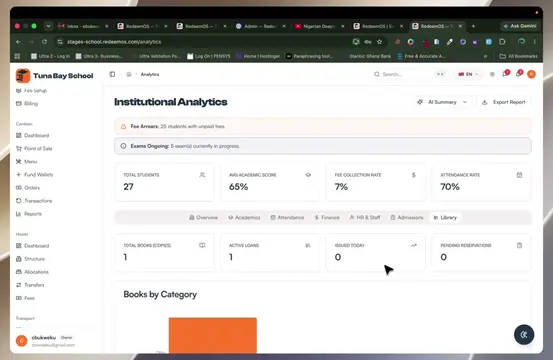
Task: Open the orange user avatar in header
Action: pyautogui.click(x=531, y=74)
